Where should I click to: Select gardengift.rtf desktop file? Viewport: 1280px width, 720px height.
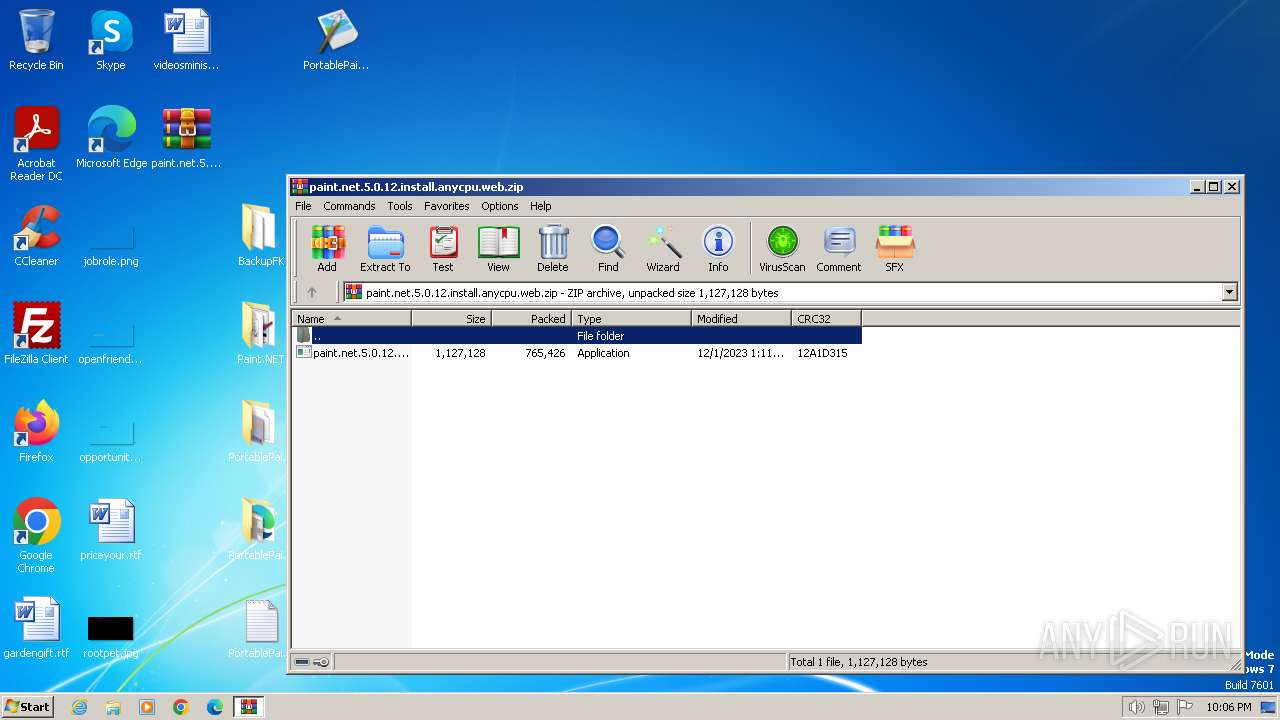[36, 628]
